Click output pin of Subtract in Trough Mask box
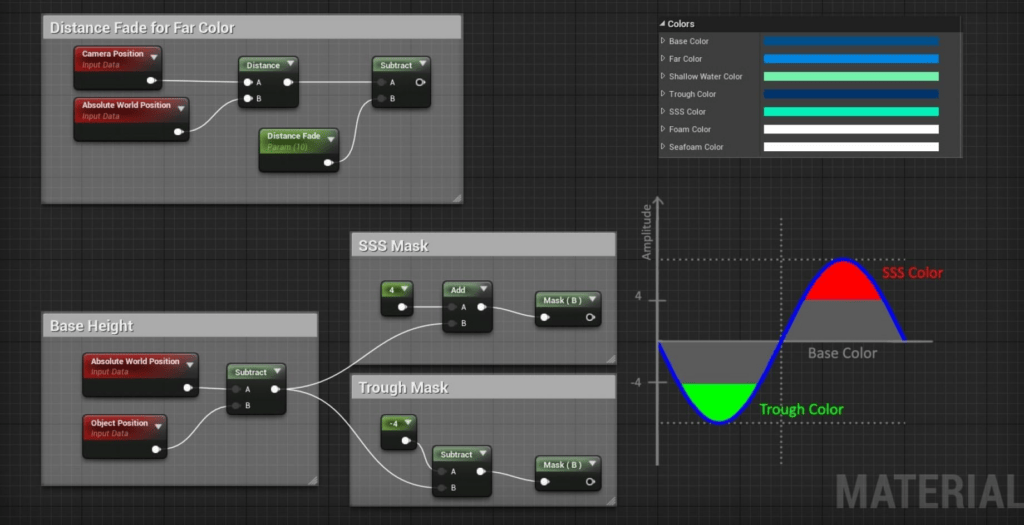 (x=481, y=471)
